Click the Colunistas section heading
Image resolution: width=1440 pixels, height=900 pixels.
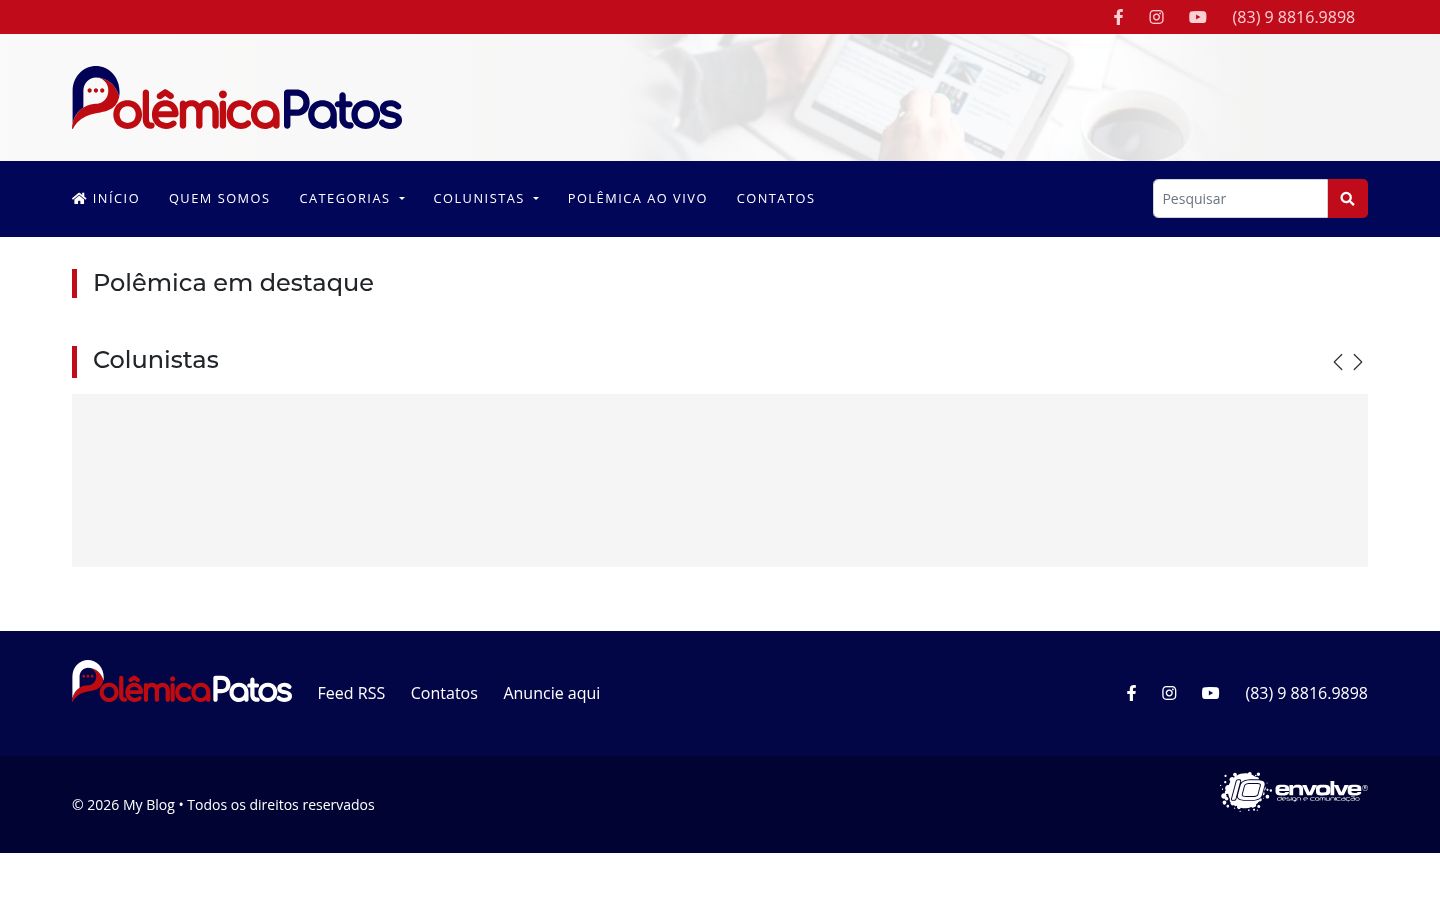pyautogui.click(x=156, y=360)
